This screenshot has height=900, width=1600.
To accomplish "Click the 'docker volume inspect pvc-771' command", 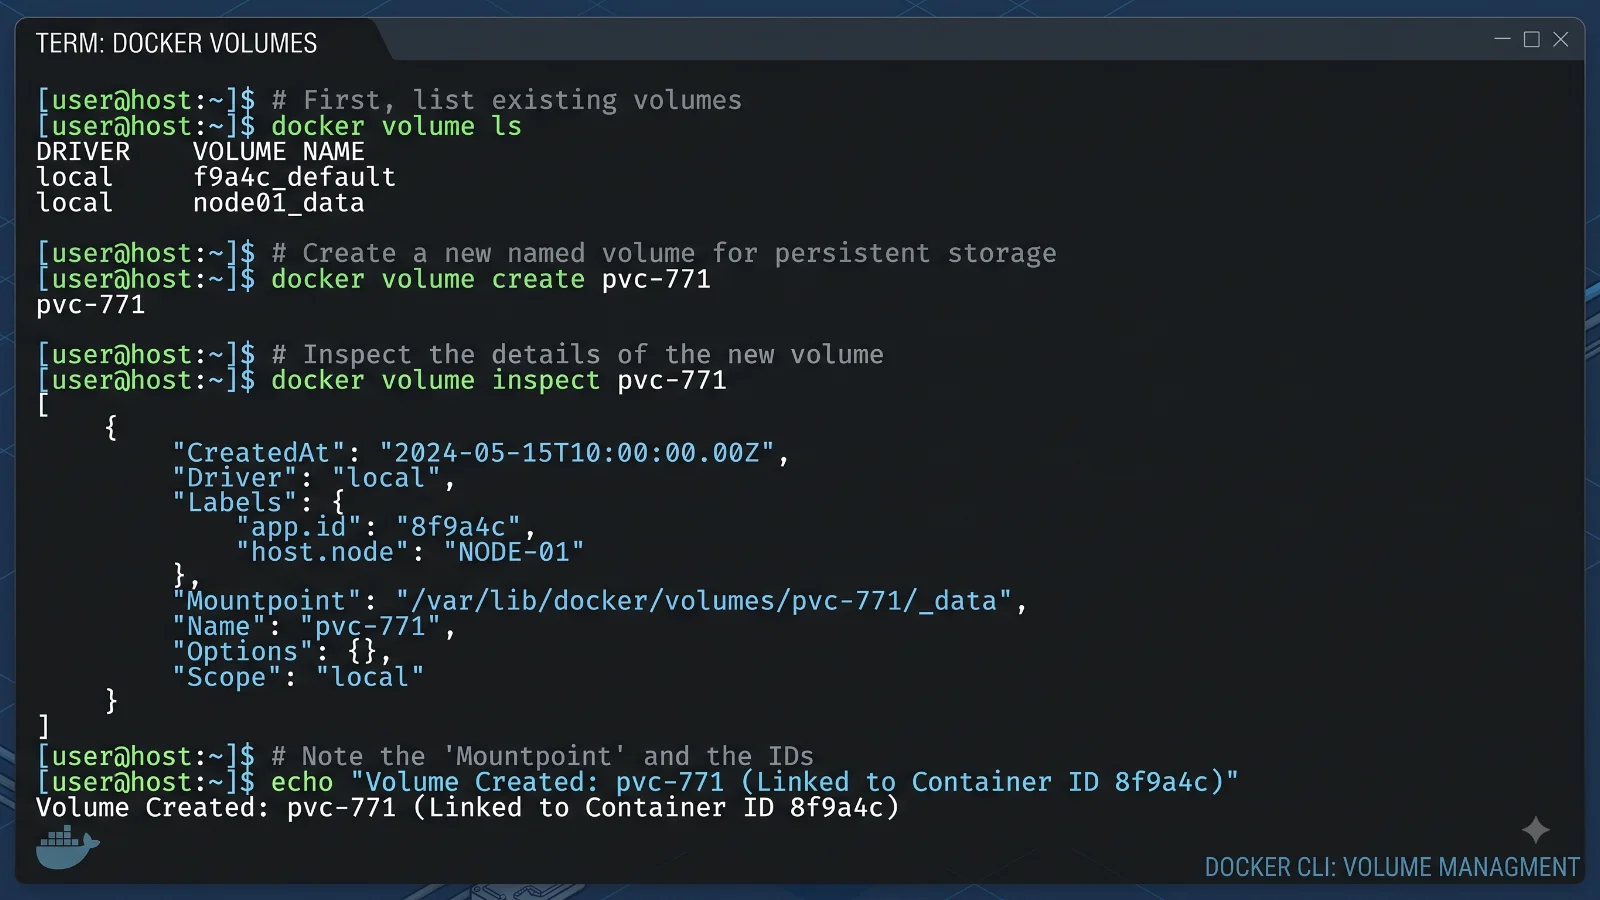I will (499, 380).
